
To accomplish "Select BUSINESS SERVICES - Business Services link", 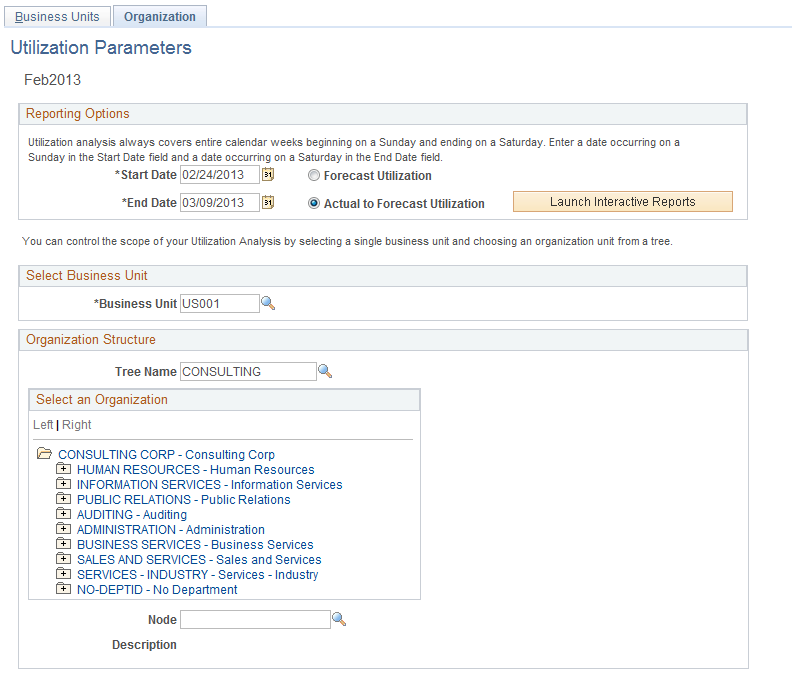I will (195, 545).
